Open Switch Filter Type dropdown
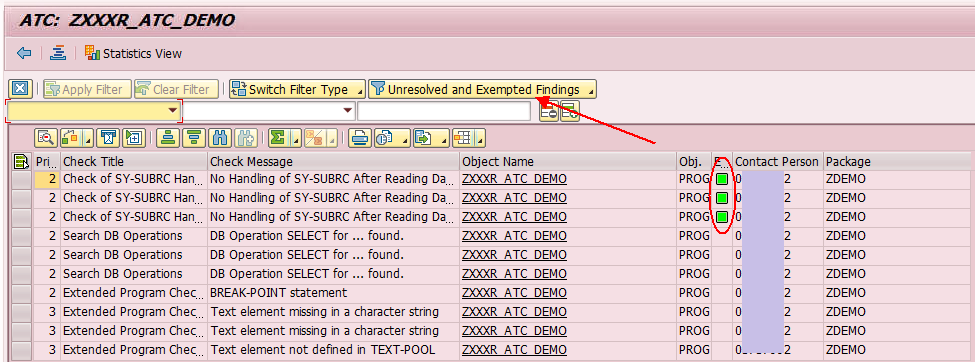Viewport: 975px width, 362px height. pos(297,90)
